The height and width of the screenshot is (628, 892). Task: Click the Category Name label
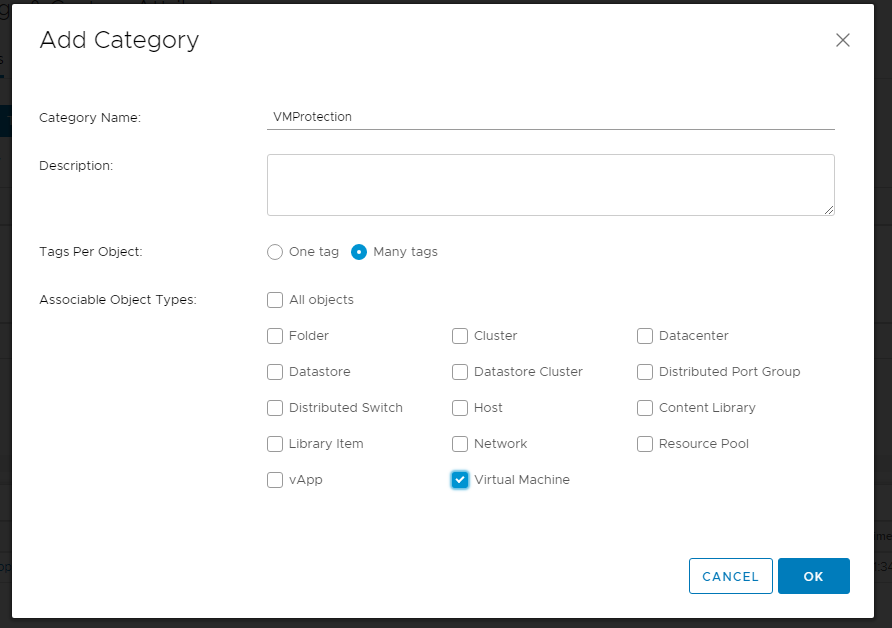pyautogui.click(x=90, y=118)
